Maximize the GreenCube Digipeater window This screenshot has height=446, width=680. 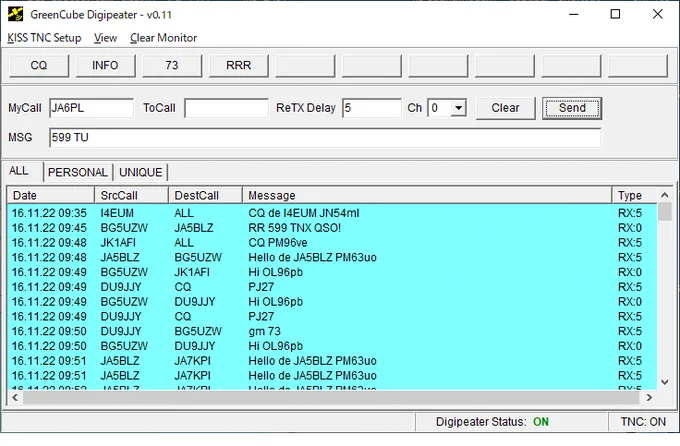click(x=615, y=14)
